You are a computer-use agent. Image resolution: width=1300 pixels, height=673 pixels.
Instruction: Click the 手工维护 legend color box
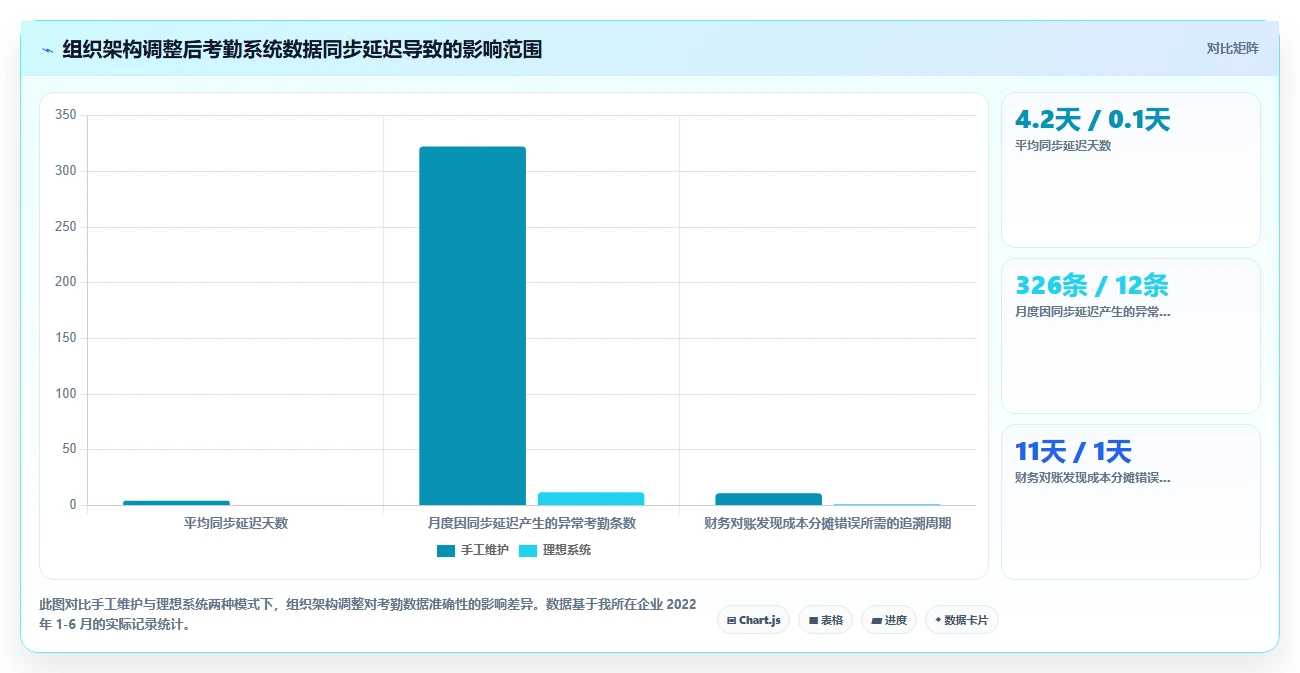[445, 551]
